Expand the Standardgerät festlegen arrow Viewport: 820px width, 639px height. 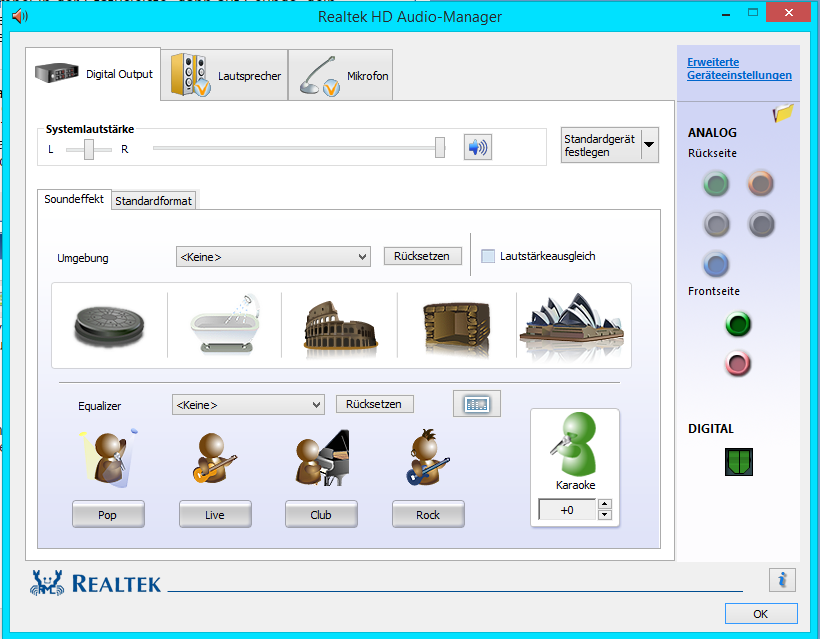649,145
